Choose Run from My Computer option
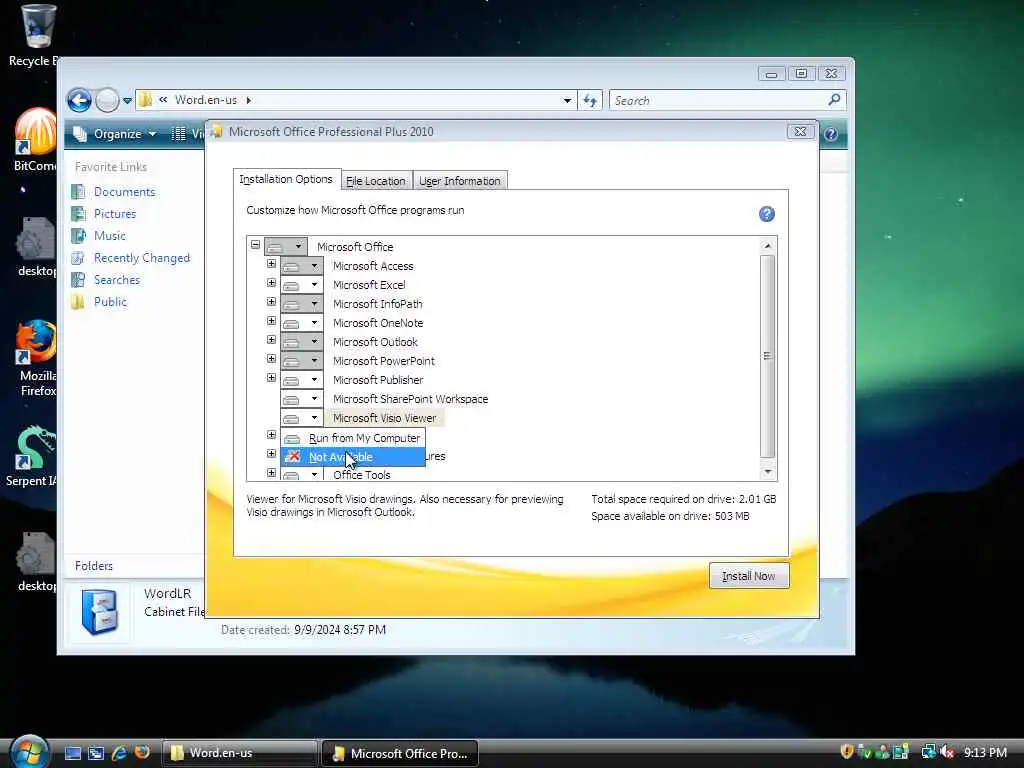Image resolution: width=1024 pixels, height=768 pixels. pyautogui.click(x=353, y=438)
